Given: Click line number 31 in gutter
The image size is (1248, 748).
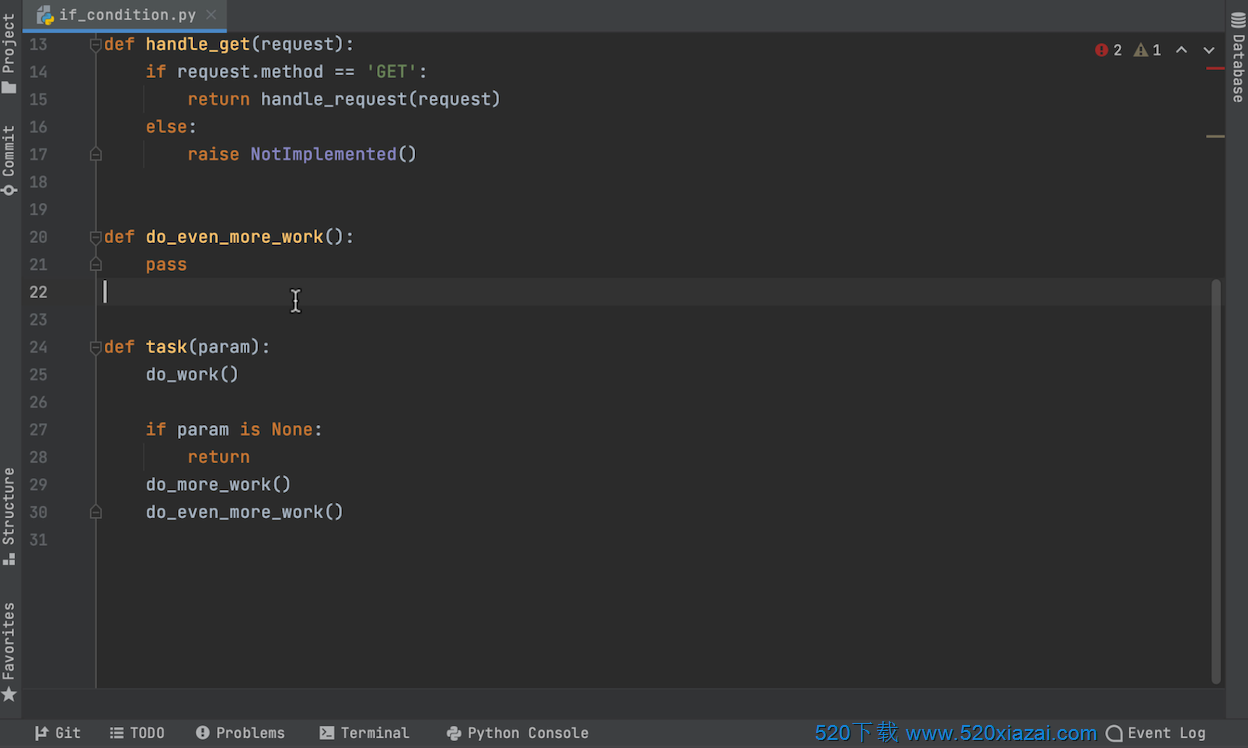Looking at the screenshot, I should pyautogui.click(x=38, y=540).
